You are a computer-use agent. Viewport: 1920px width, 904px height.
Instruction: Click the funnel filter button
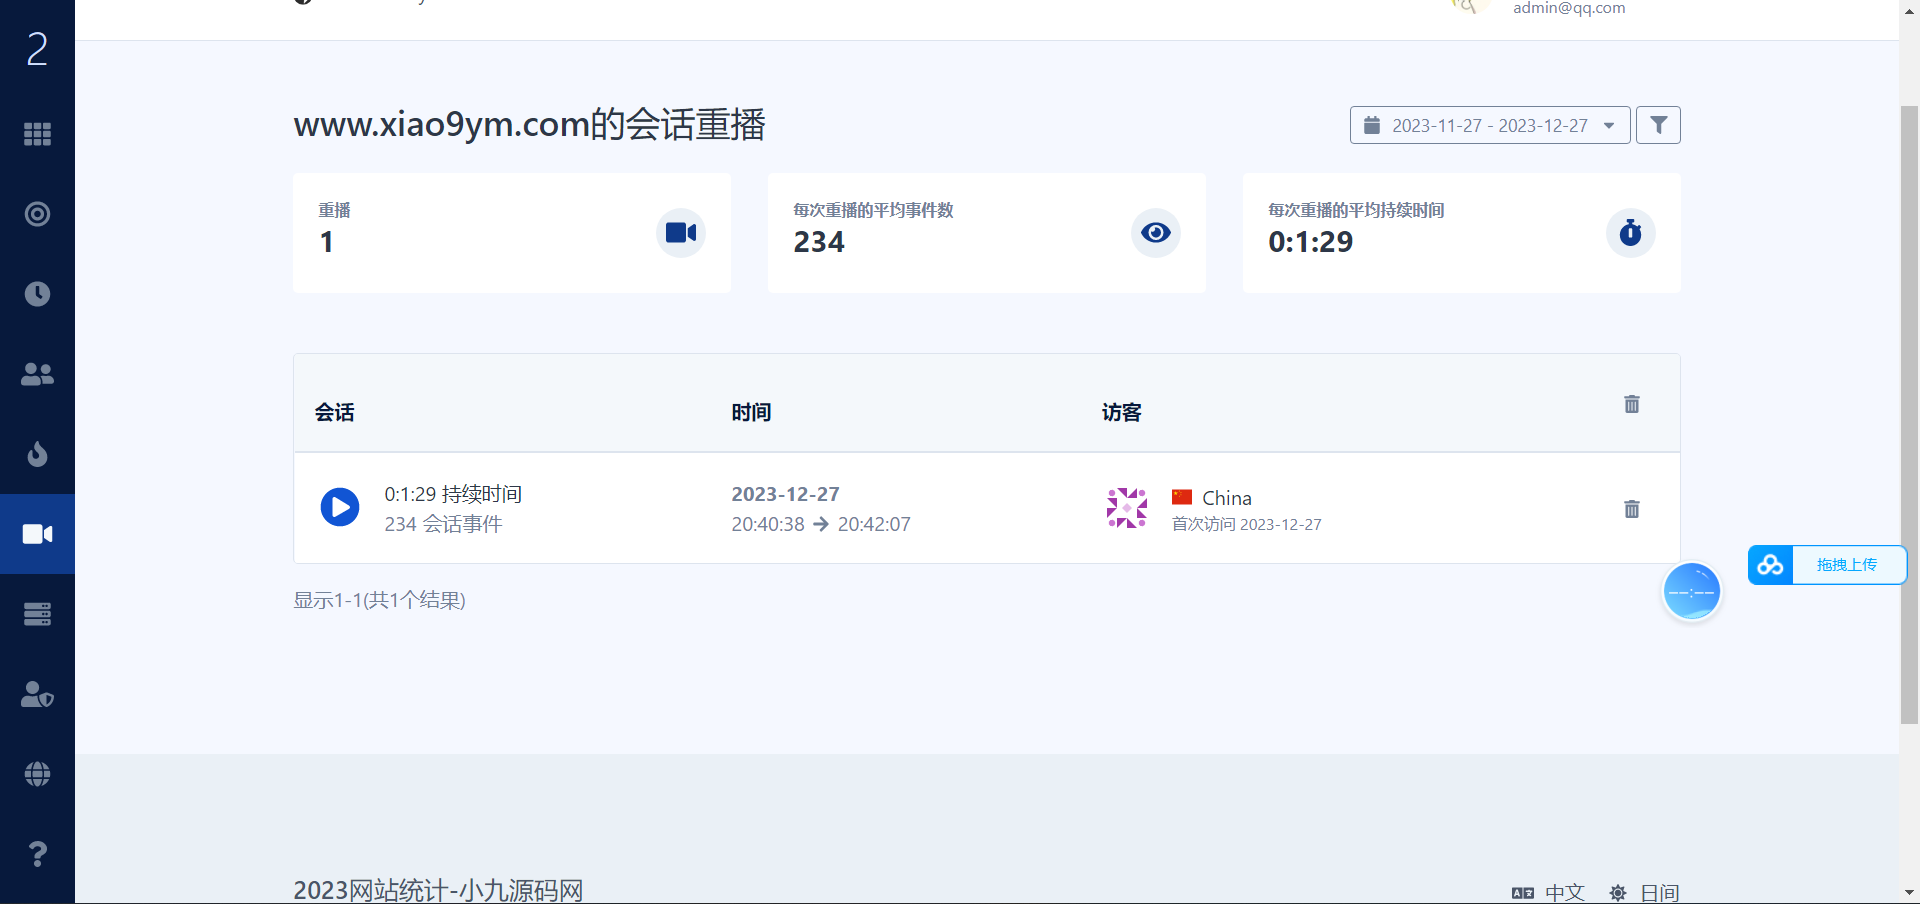pyautogui.click(x=1658, y=125)
